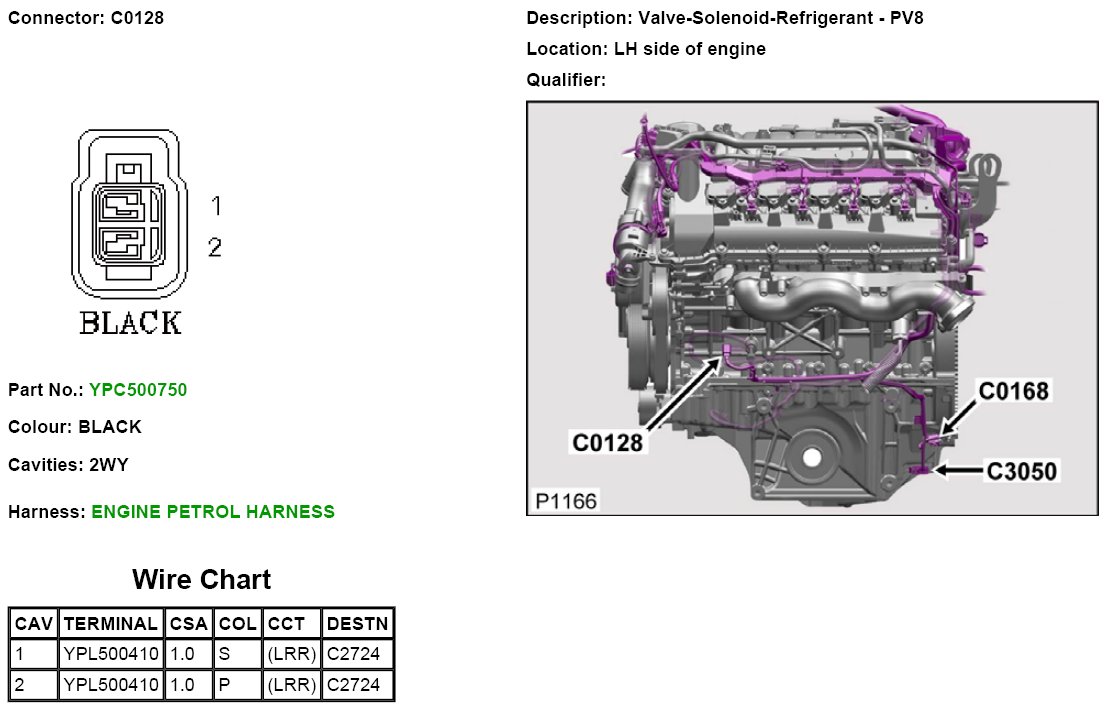The width and height of the screenshot is (1109, 710).
Task: Click the BLACK caption under connector drawing
Action: pyautogui.click(x=130, y=323)
